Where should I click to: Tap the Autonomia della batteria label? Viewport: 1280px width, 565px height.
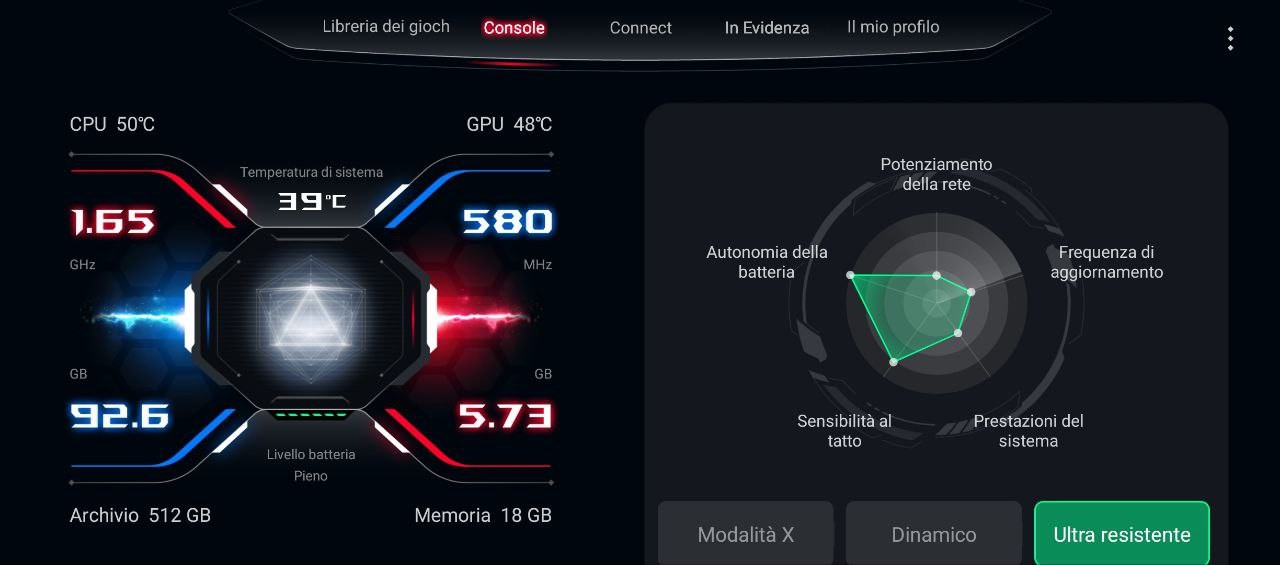pyautogui.click(x=767, y=262)
